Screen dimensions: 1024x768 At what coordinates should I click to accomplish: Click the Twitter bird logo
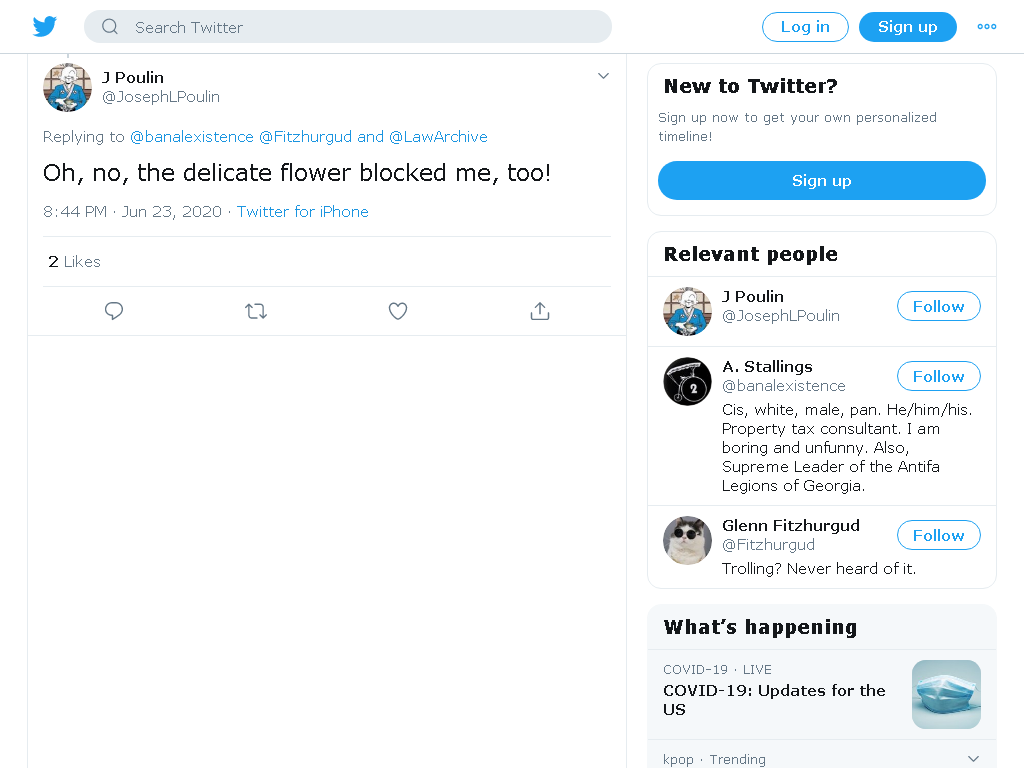44,27
